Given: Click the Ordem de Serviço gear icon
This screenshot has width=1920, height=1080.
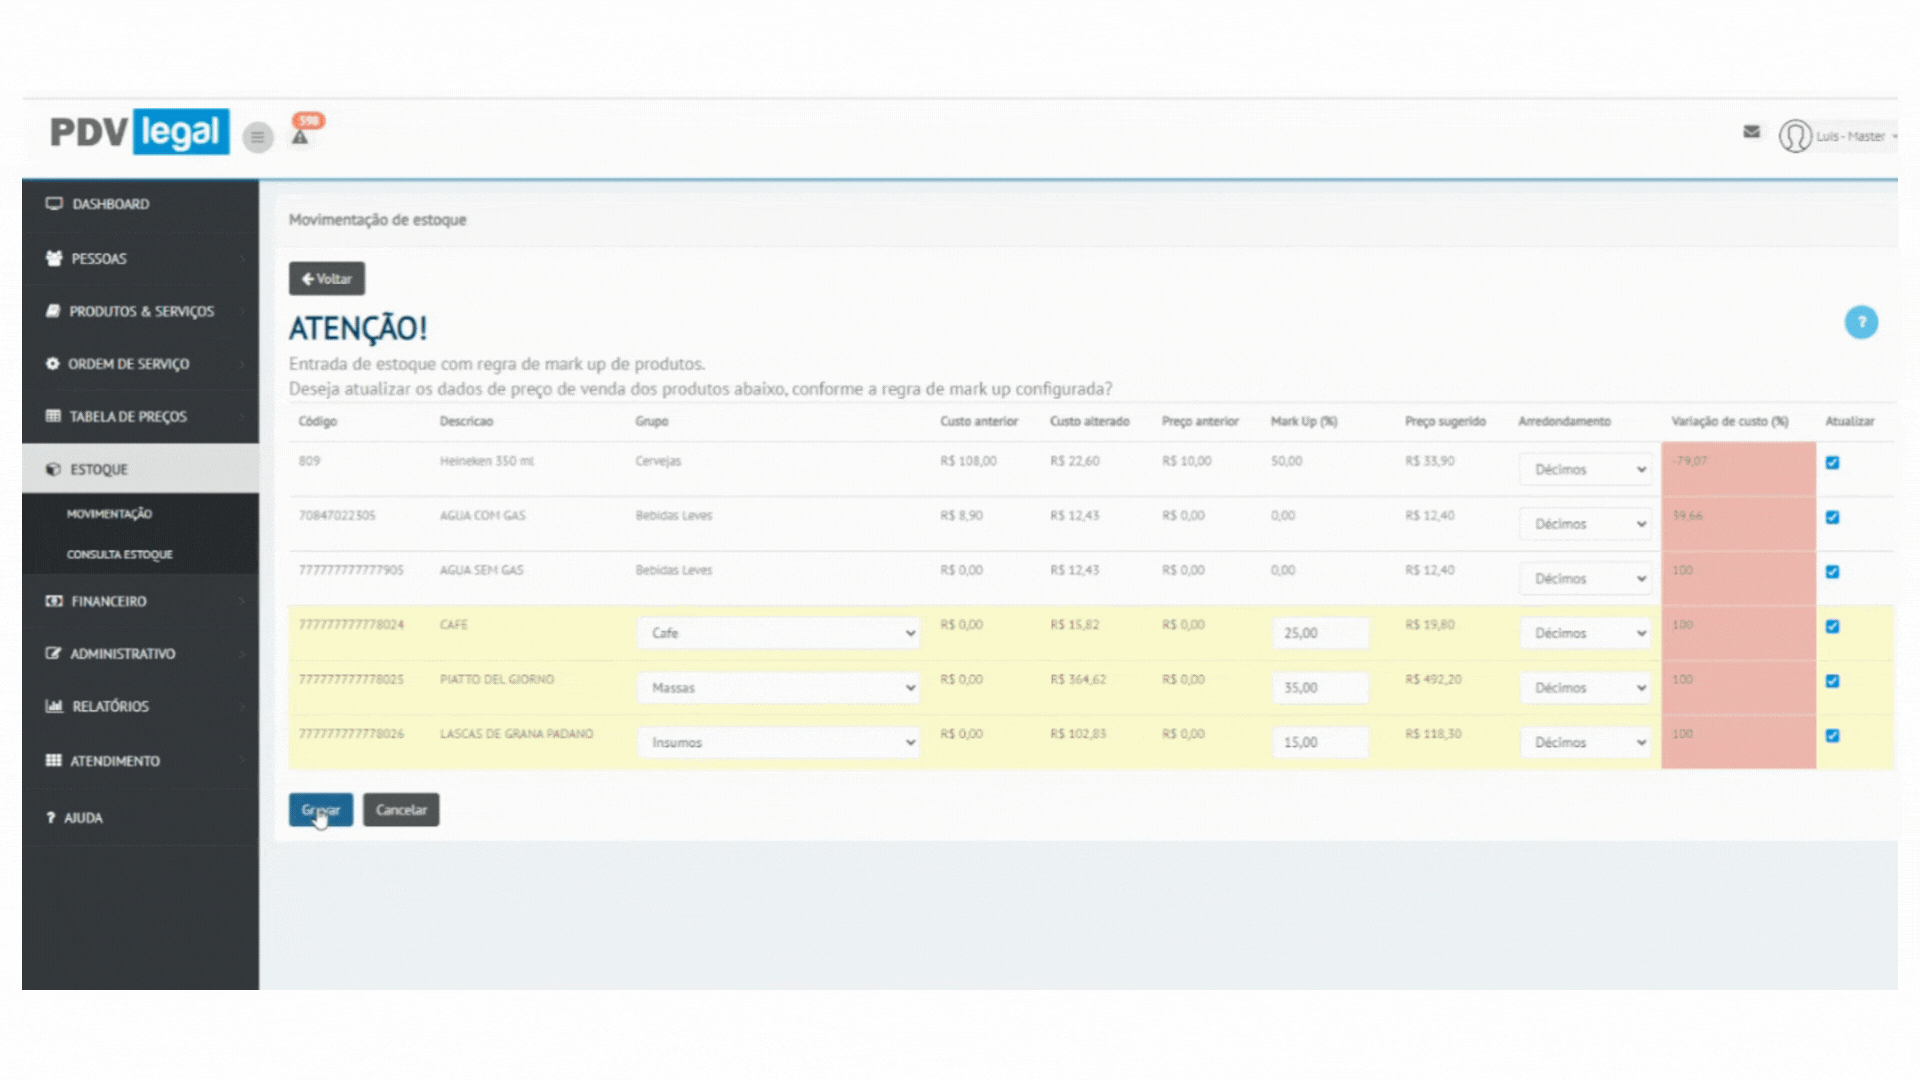Looking at the screenshot, I should click(x=53, y=364).
